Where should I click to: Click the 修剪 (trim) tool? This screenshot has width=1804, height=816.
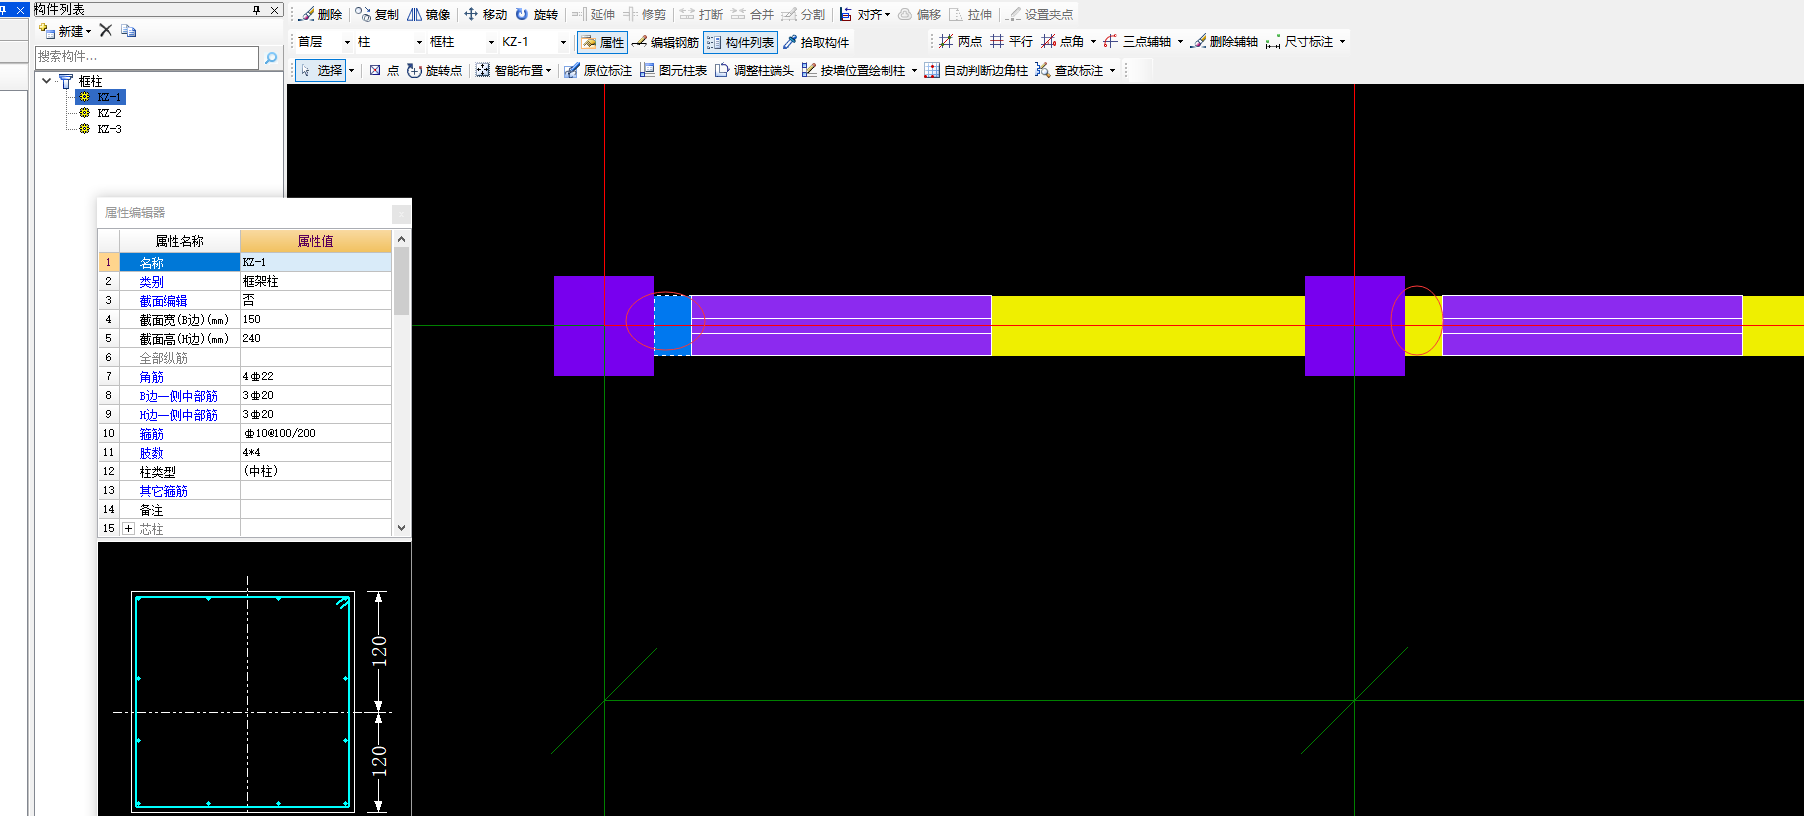(644, 14)
